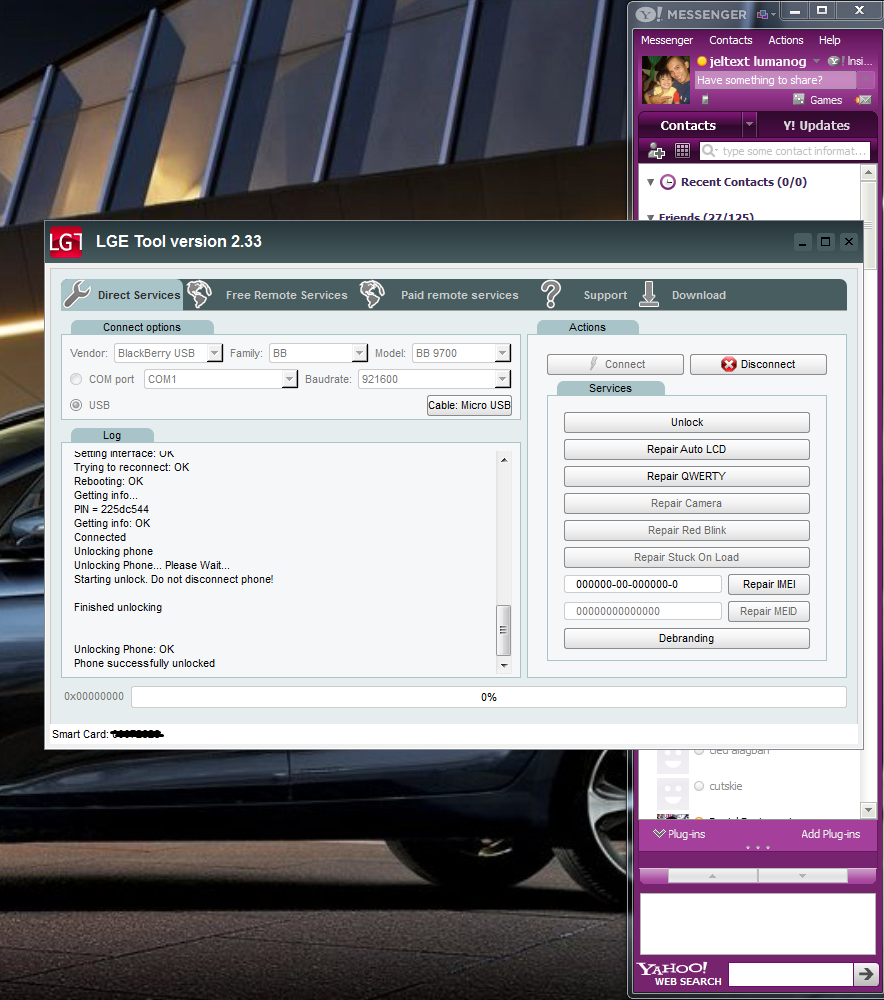Click the plug-in panel up arrow
Screen dimensions: 884x1000
pyautogui.click(x=712, y=876)
